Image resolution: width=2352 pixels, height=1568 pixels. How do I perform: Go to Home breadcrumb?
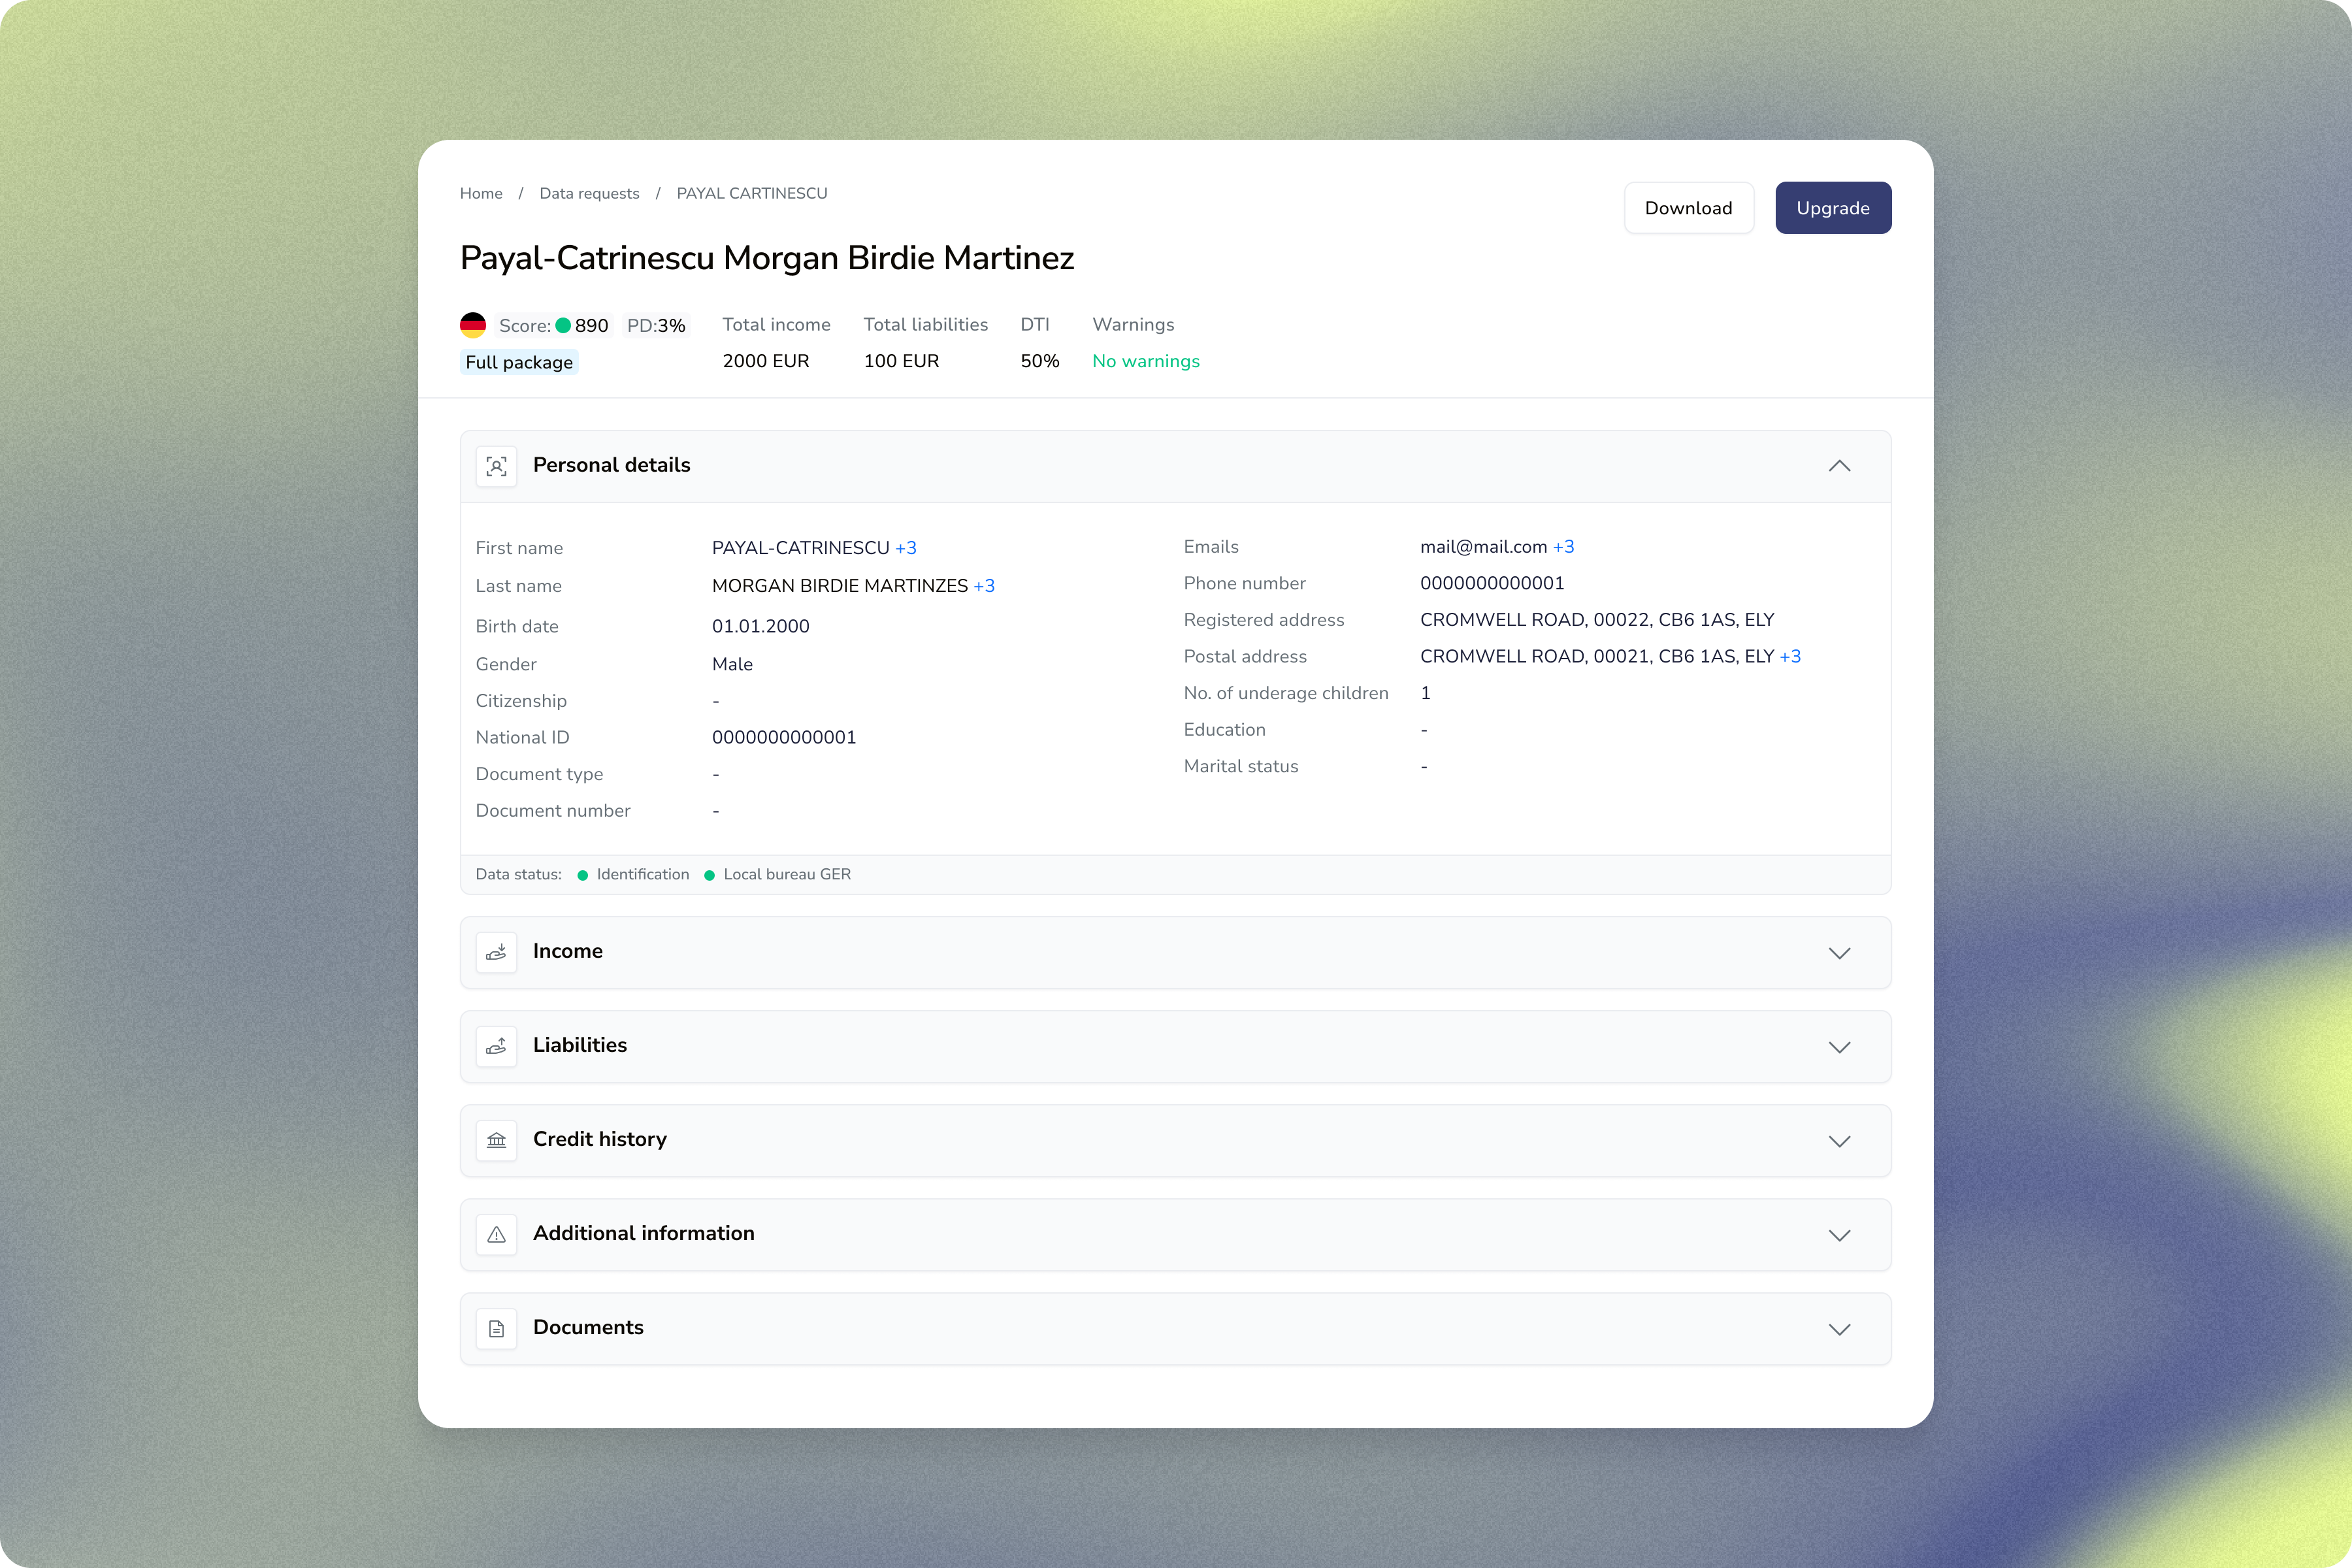tap(481, 194)
